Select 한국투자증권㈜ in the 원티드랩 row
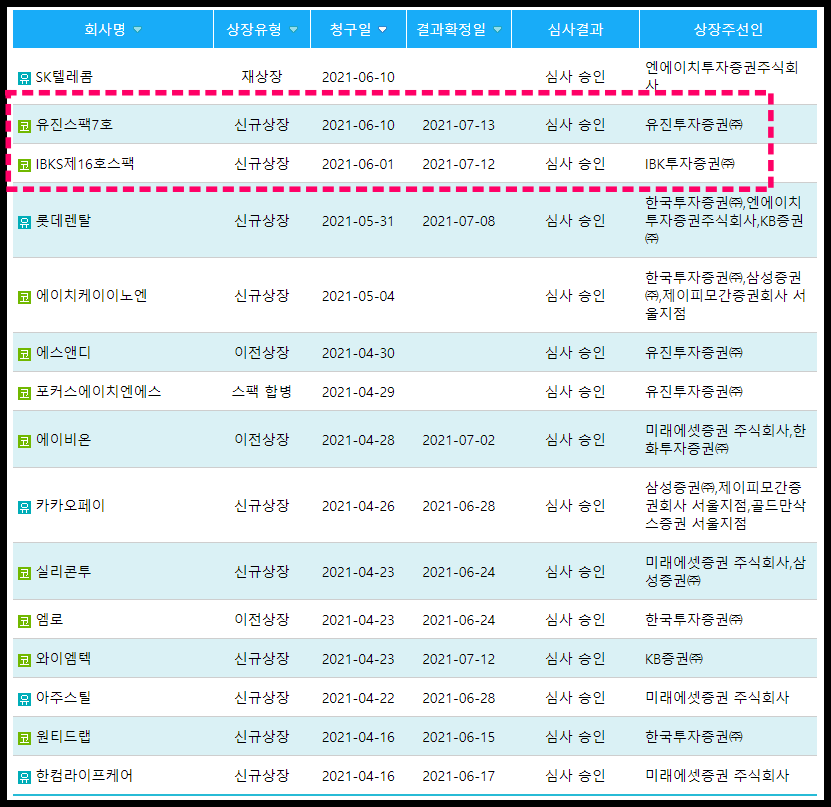Screen dimensions: 831x807 click(x=694, y=737)
